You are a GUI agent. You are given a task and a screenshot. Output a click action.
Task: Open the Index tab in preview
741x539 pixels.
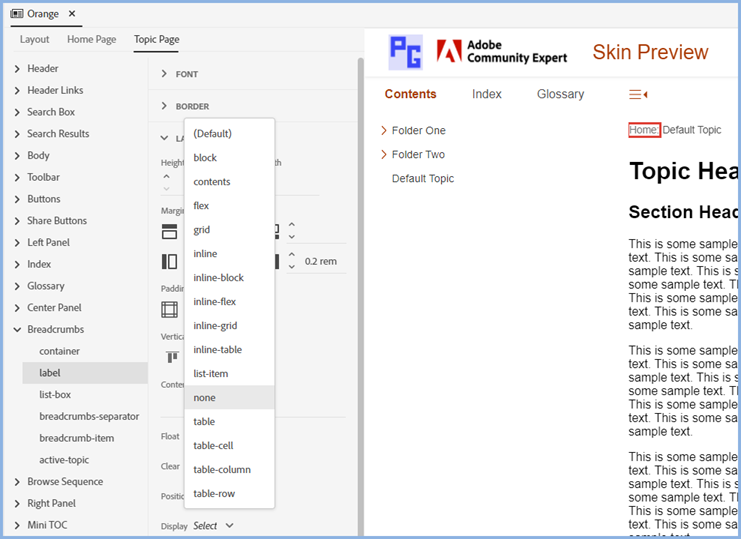click(x=487, y=94)
